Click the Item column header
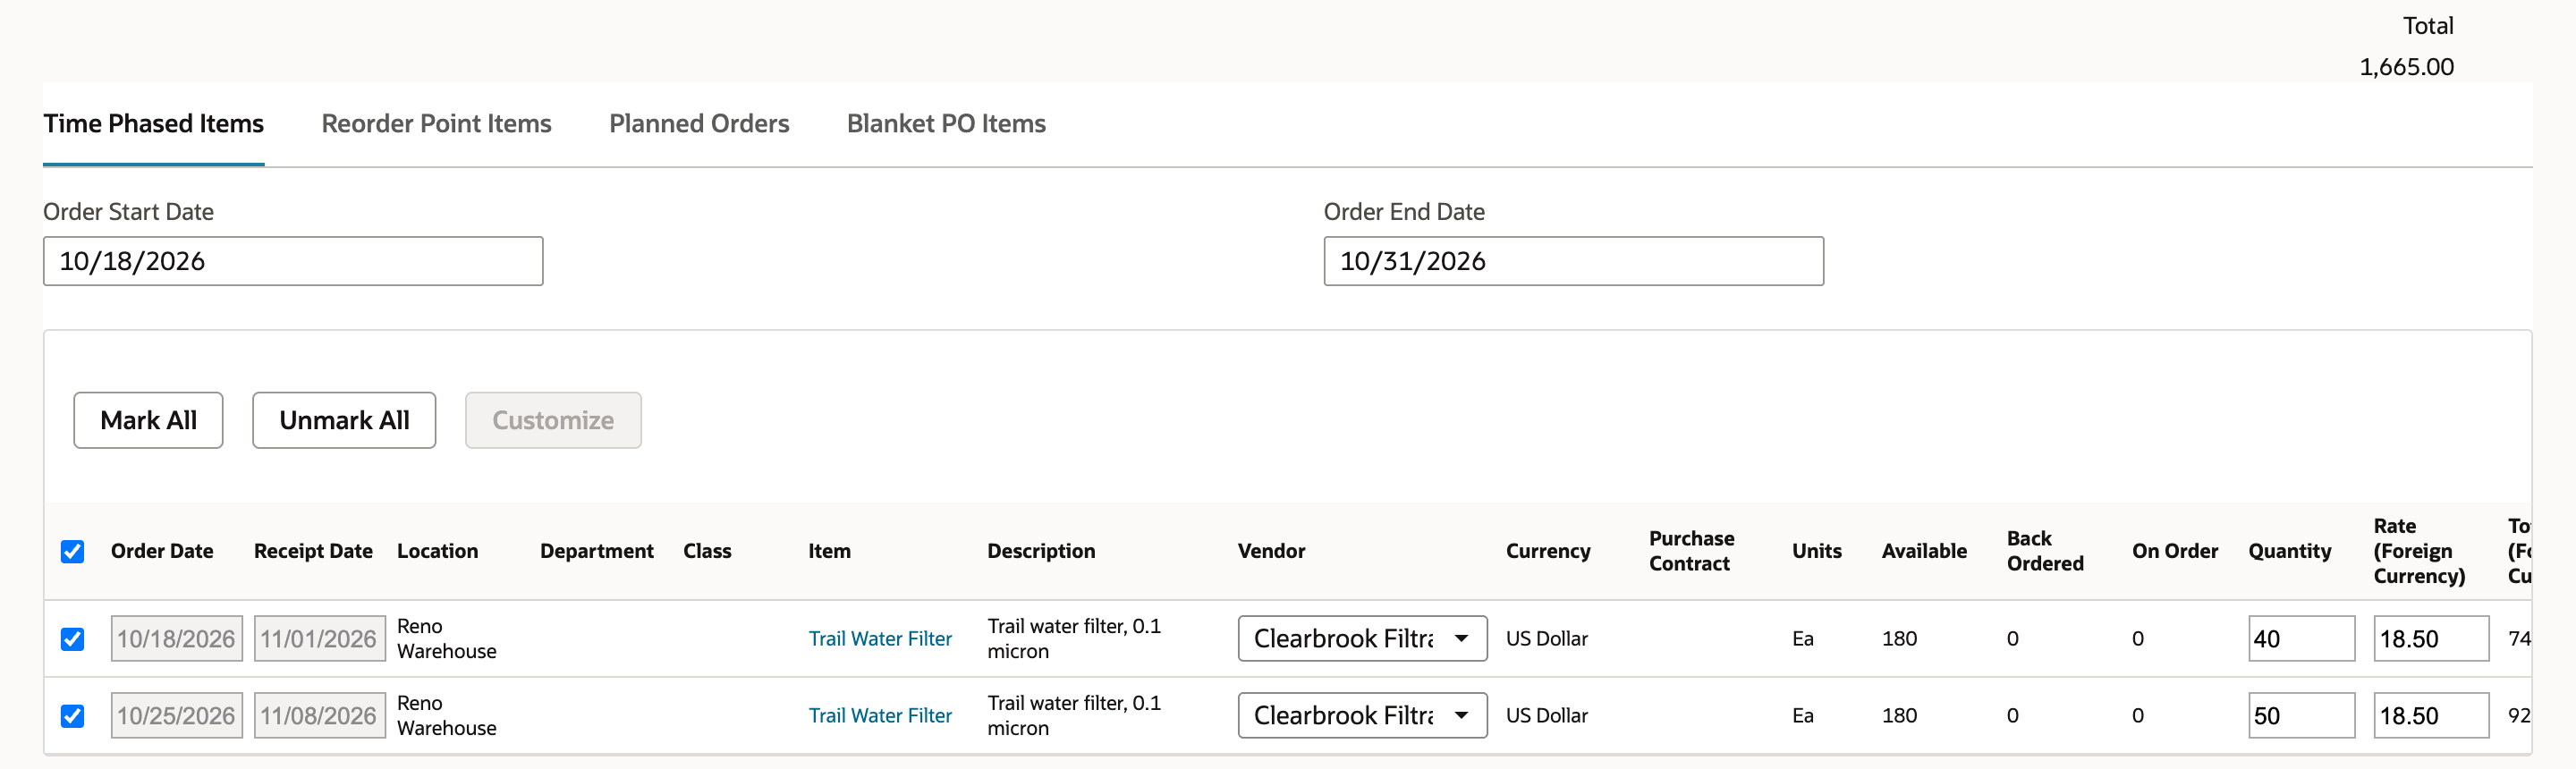The width and height of the screenshot is (2576, 769). pos(829,551)
